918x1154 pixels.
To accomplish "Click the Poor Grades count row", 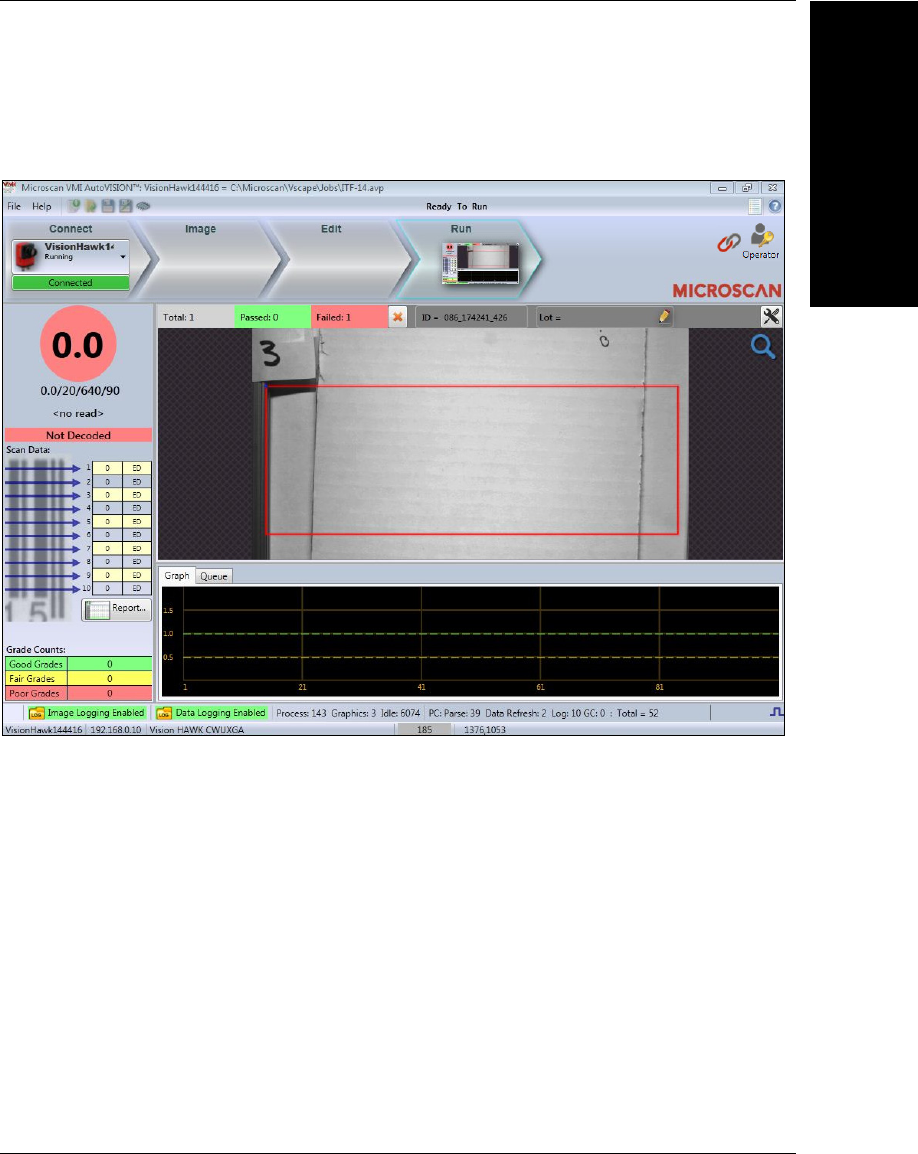I will [79, 693].
